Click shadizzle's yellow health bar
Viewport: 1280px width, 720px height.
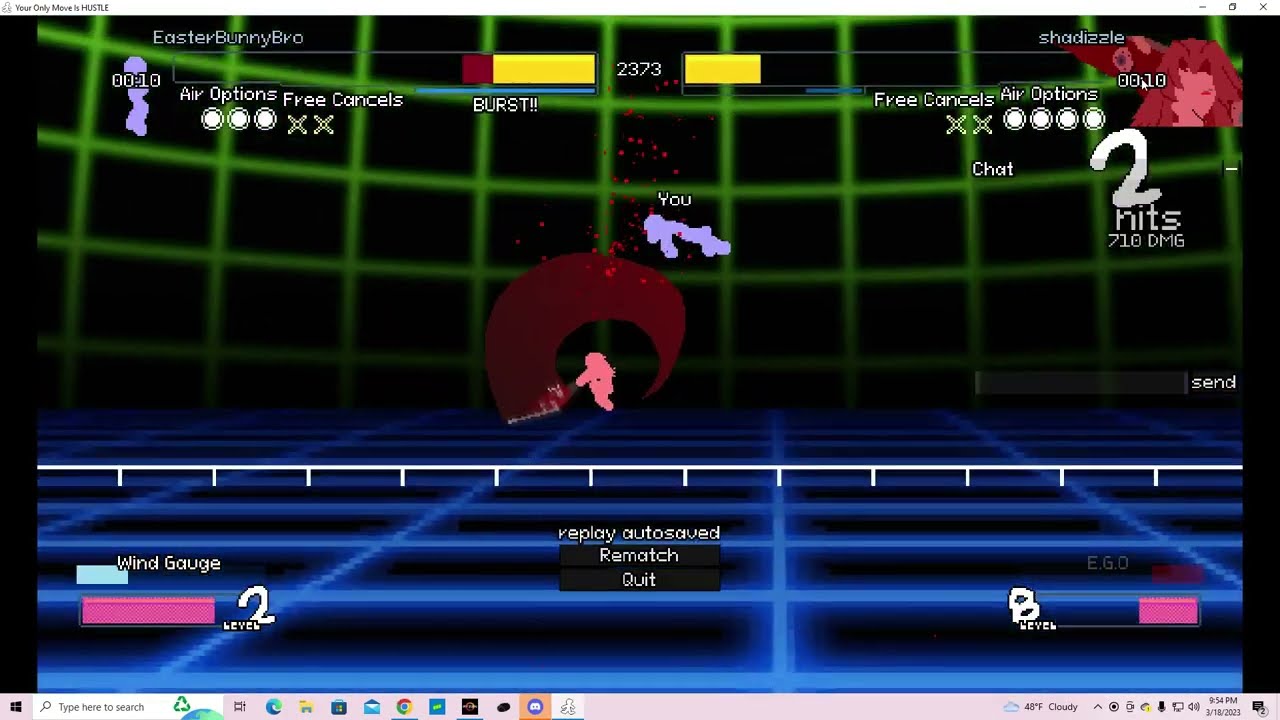[722, 69]
